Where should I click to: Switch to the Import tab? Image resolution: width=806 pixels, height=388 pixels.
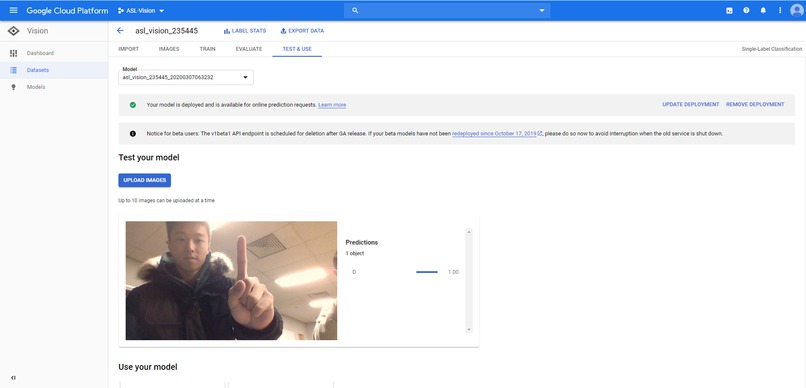point(129,49)
